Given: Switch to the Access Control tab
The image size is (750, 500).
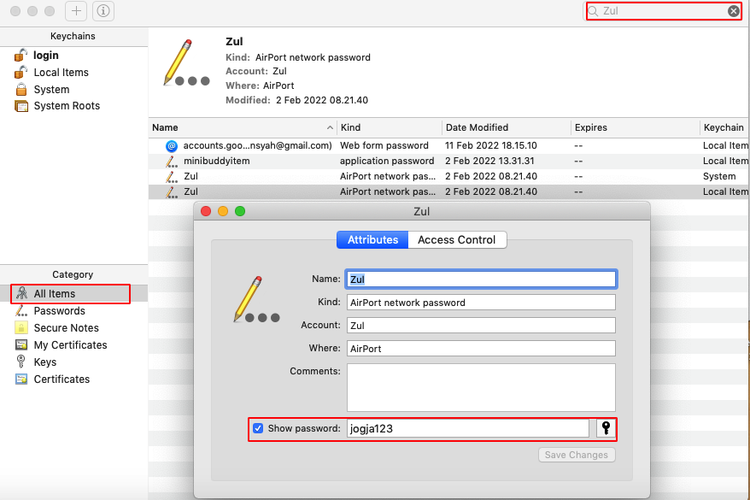Looking at the screenshot, I should click(x=457, y=240).
